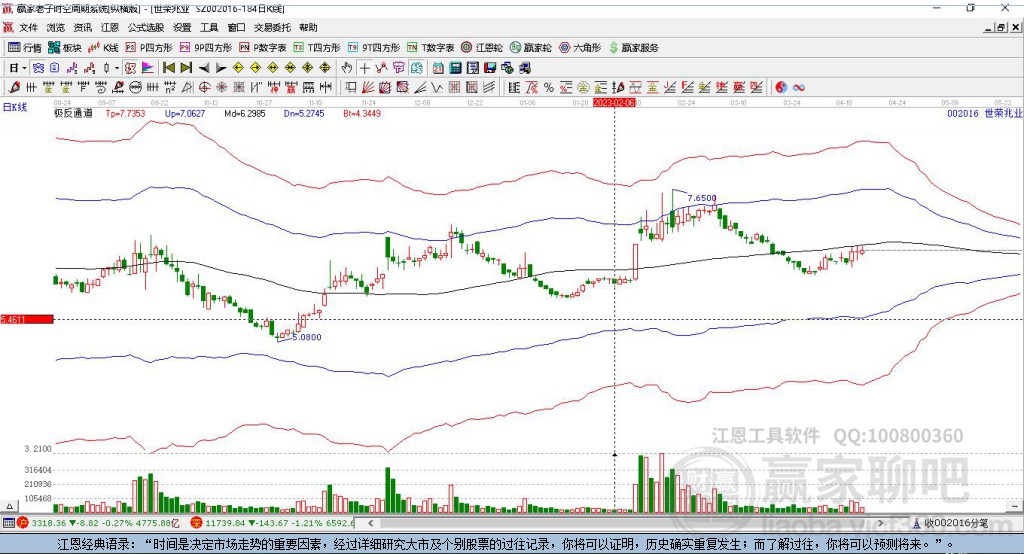Open the calendar icon in toolbar
The width and height of the screenshot is (1024, 554).
click(438, 68)
